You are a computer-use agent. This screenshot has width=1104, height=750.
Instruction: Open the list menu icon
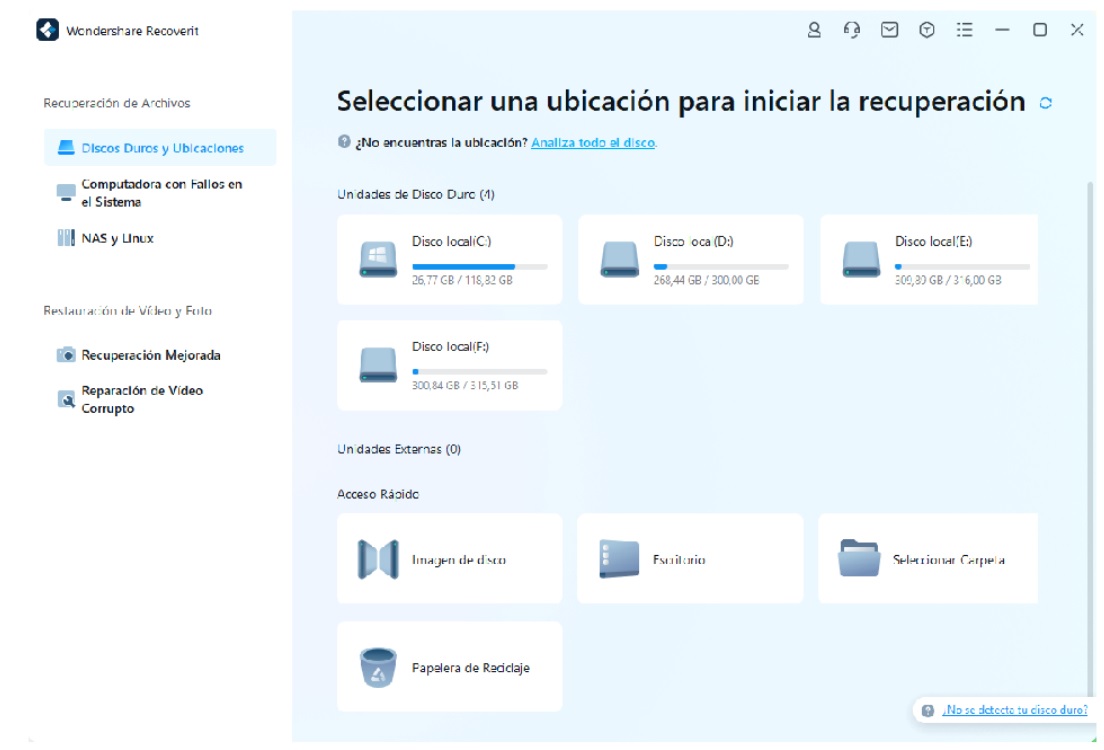(x=964, y=30)
